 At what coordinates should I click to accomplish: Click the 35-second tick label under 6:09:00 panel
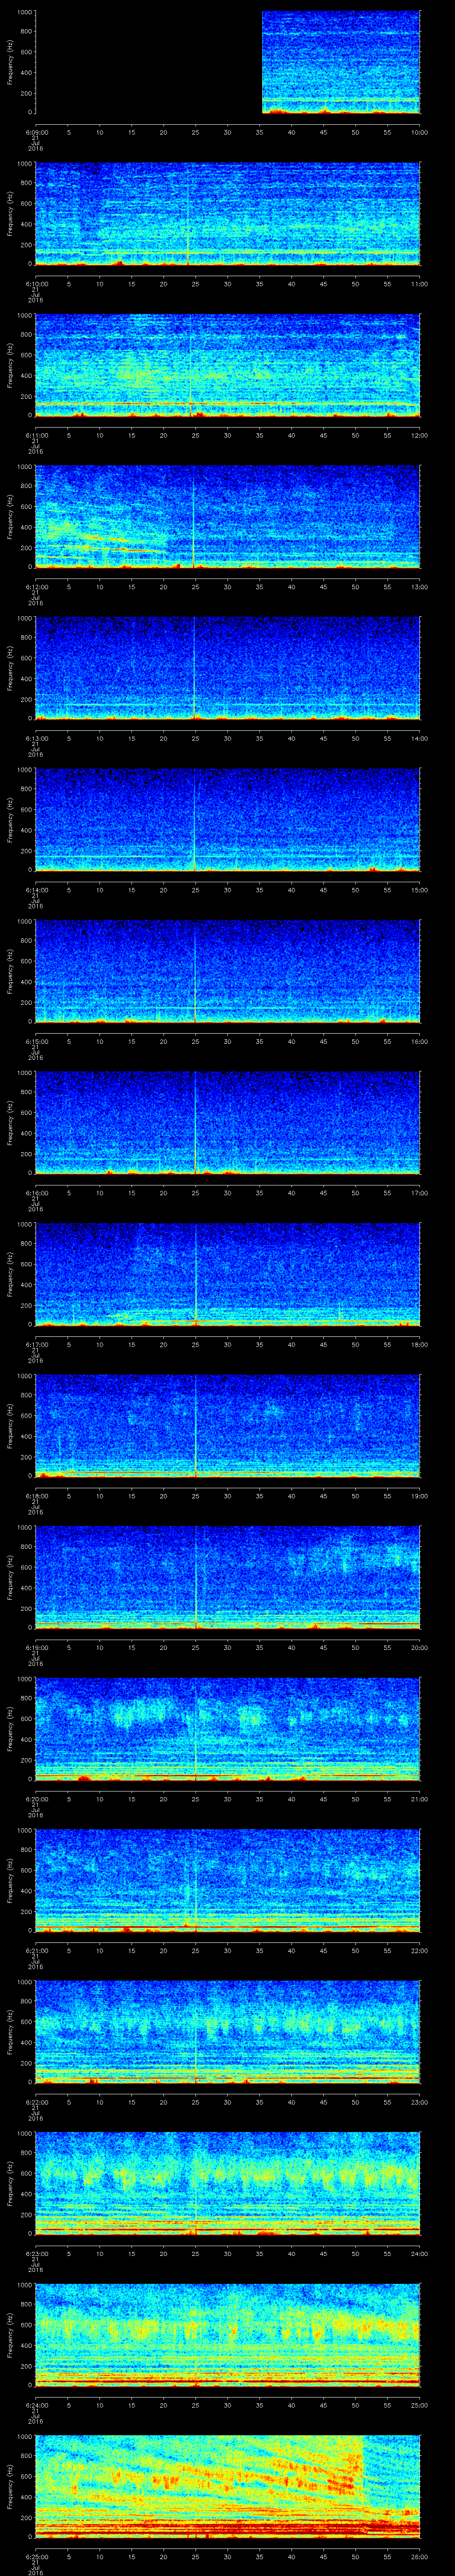point(259,132)
